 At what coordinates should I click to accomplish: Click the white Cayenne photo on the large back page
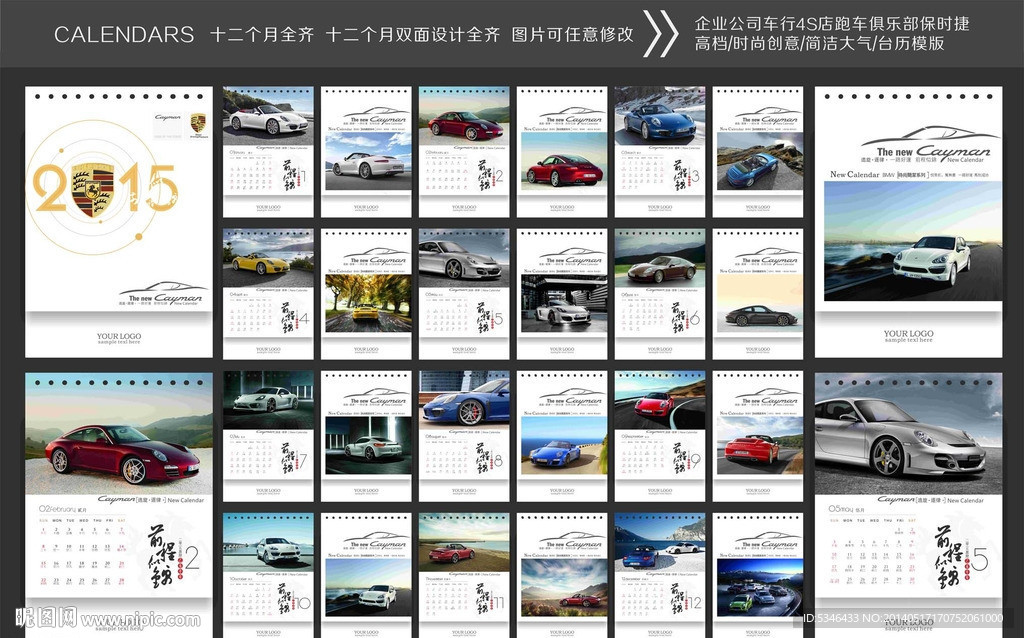pyautogui.click(x=913, y=241)
